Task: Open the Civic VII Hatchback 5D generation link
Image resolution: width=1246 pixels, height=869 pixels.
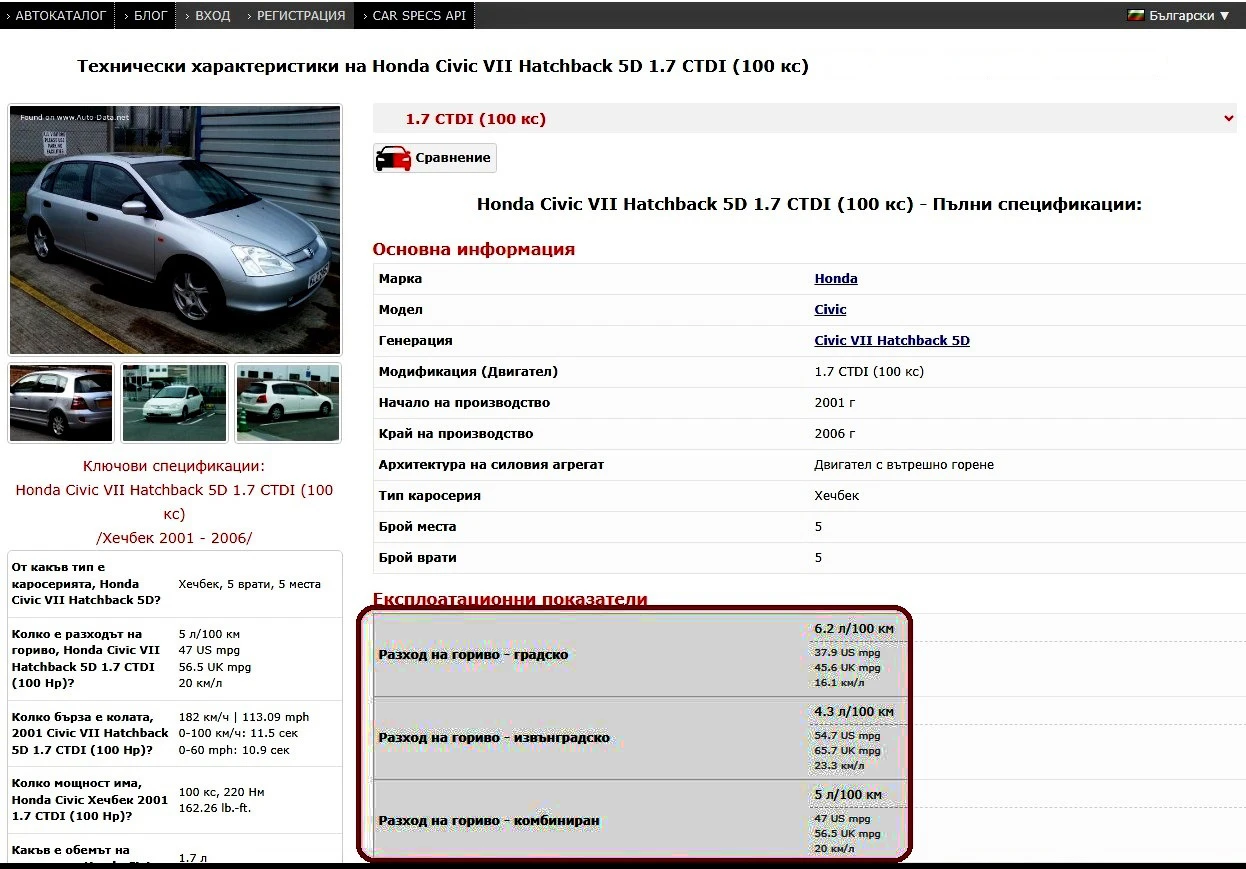Action: pos(892,341)
